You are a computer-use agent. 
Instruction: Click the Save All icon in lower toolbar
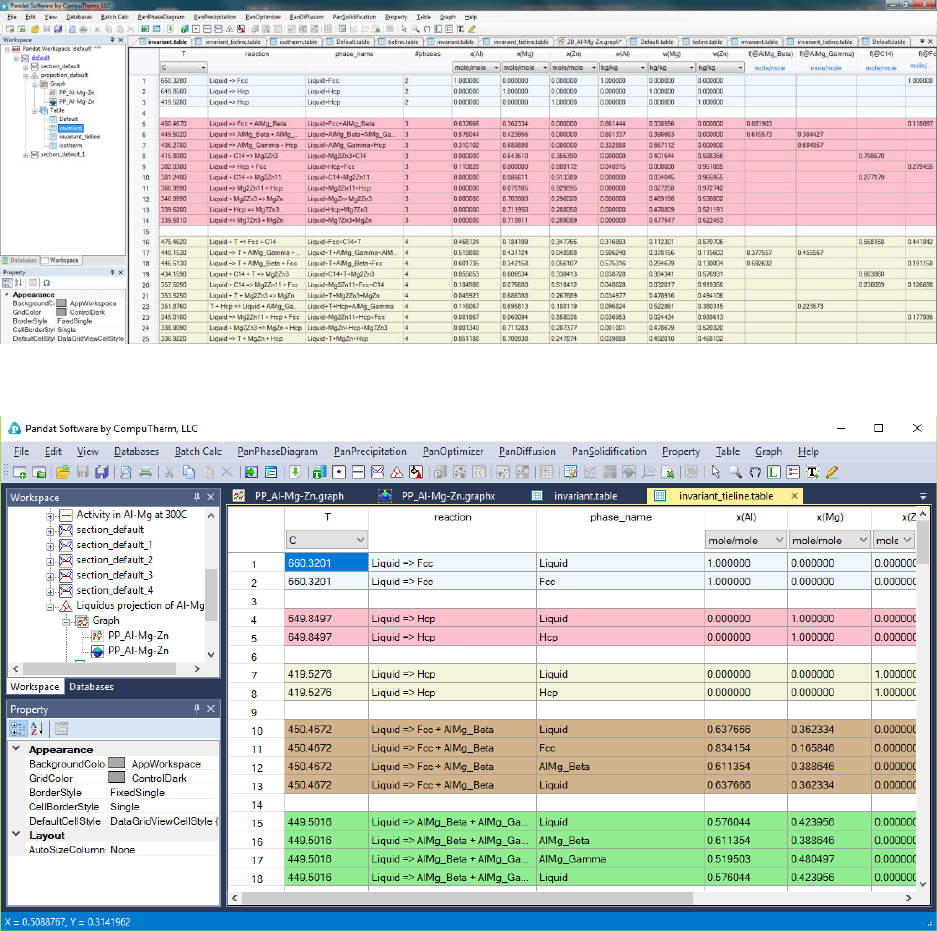pyautogui.click(x=102, y=473)
